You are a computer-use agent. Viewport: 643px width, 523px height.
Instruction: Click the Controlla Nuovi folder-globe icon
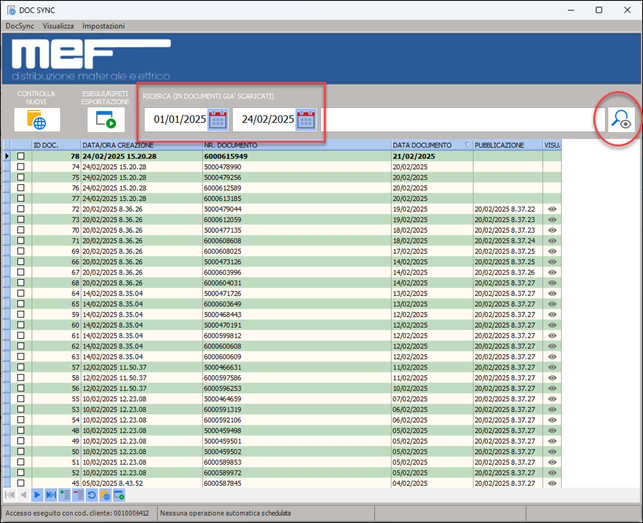[37, 120]
